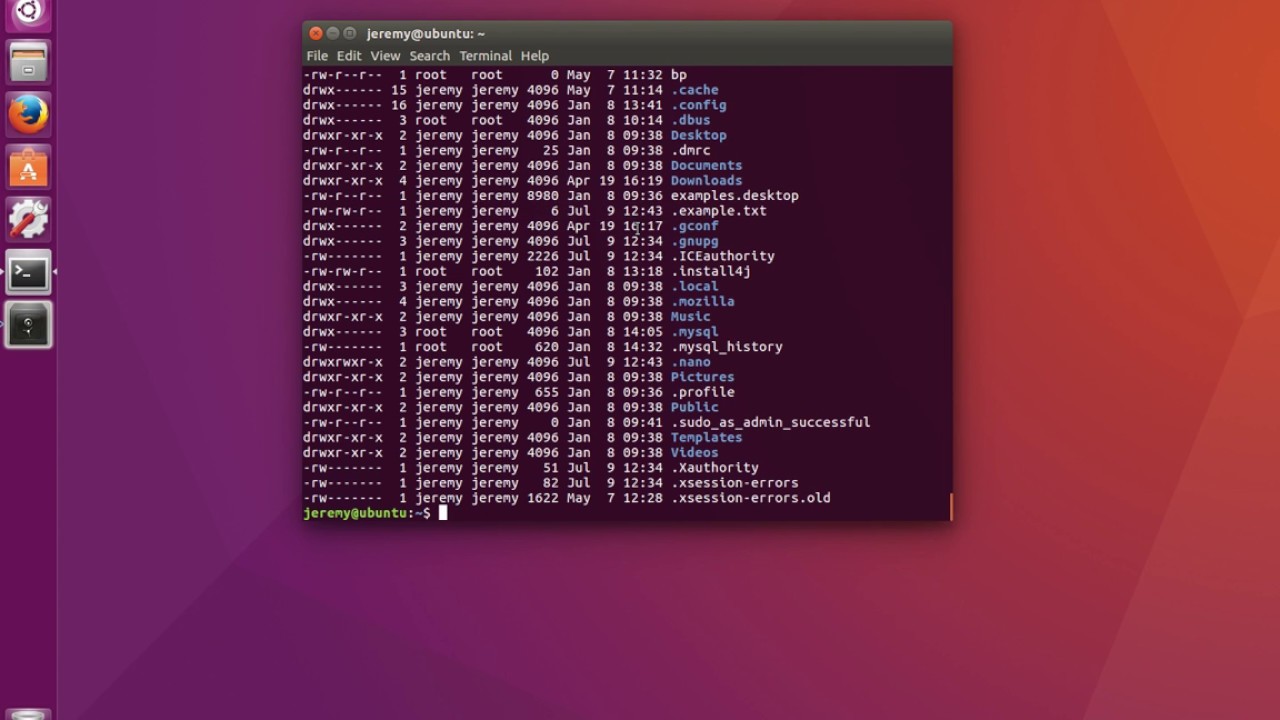Click the '.Xauthority' file name
The image size is (1280, 720).
pos(715,467)
